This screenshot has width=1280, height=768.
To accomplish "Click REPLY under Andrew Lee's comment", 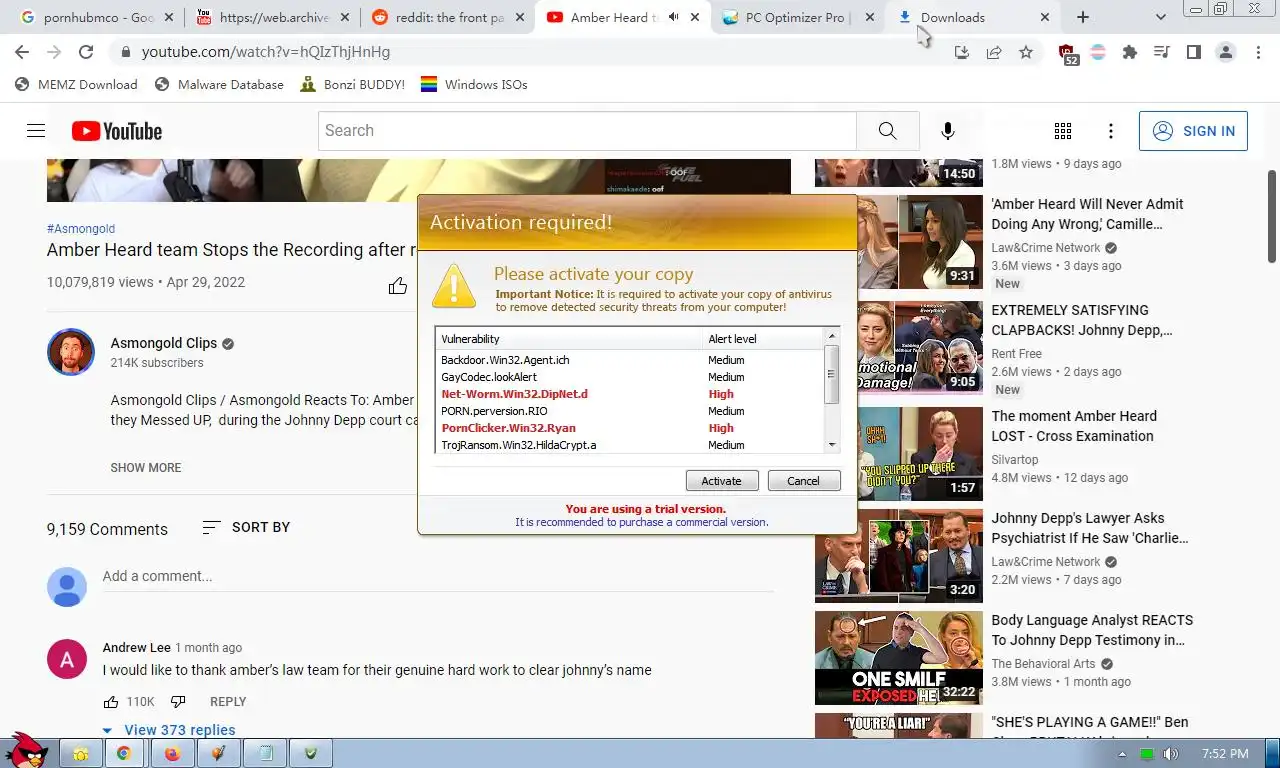I will [228, 702].
